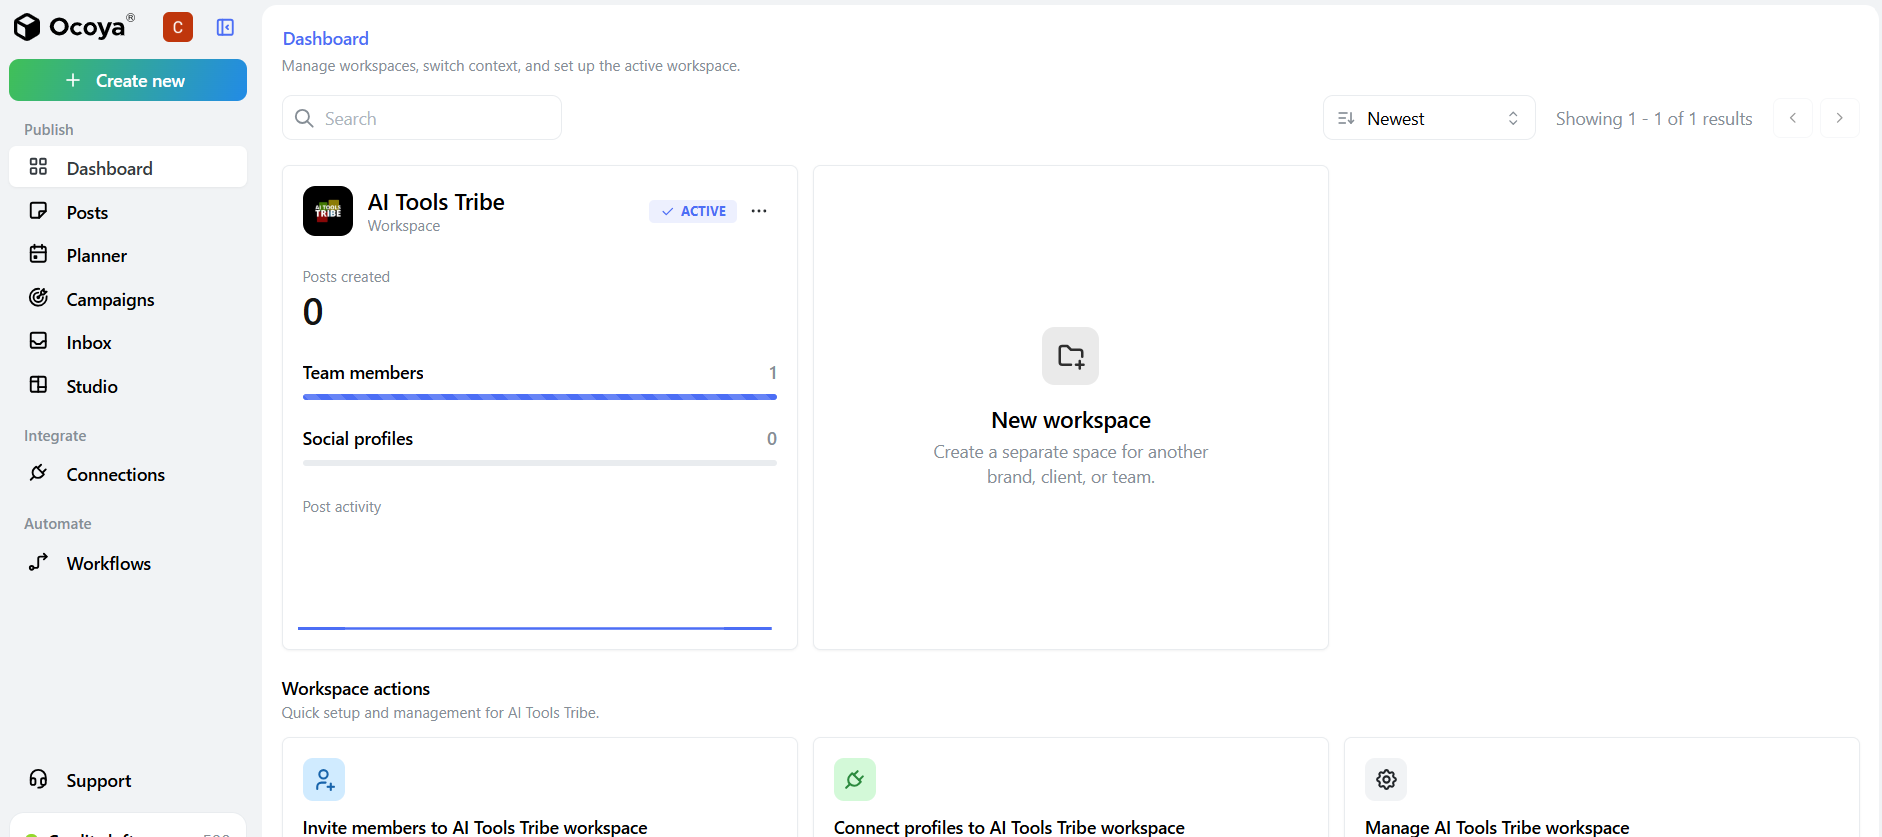Viewport: 1882px width, 837px height.
Task: Click the Connect profiles green plug icon
Action: [x=855, y=779]
